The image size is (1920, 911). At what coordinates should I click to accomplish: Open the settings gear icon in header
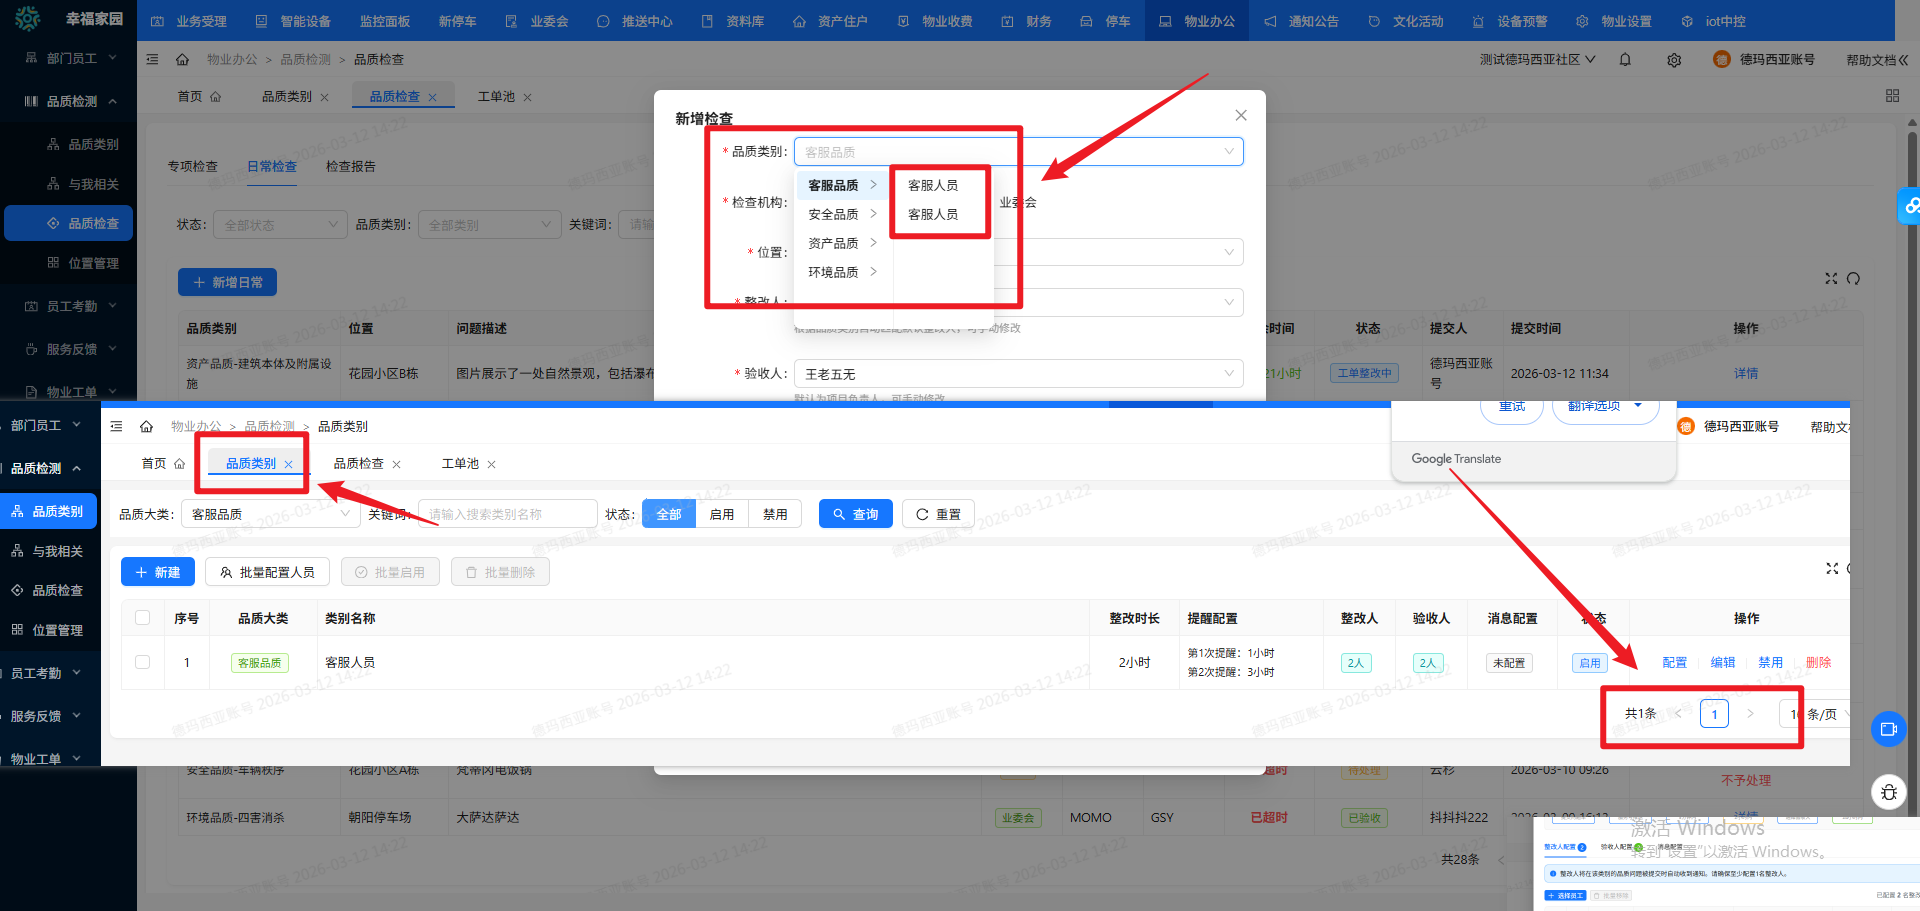coord(1674,60)
